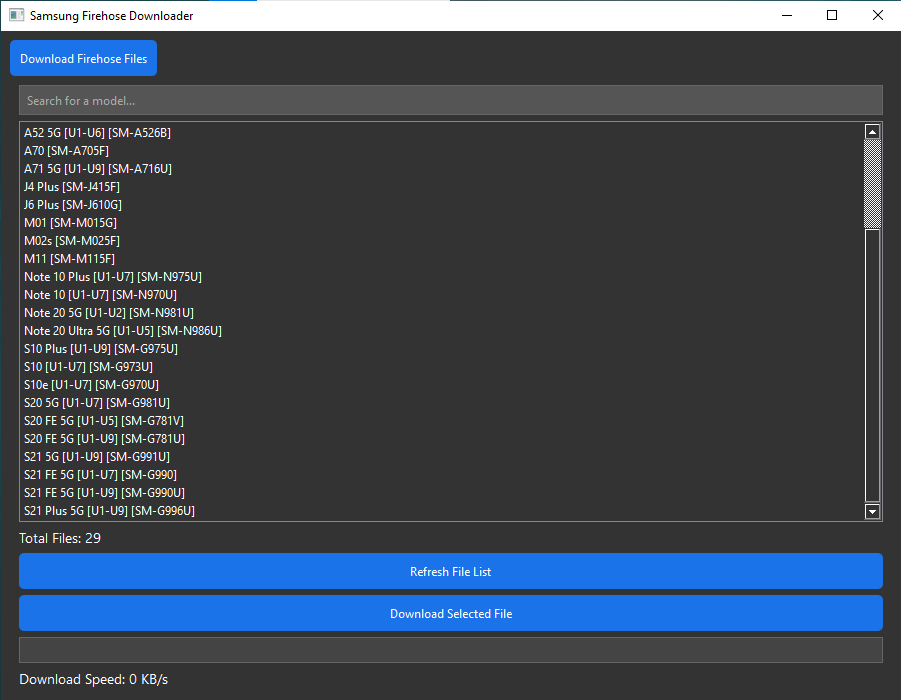This screenshot has width=901, height=700.
Task: Select Note 10 Plus [U1-U7] [SM-N975U]
Action: (x=442, y=276)
